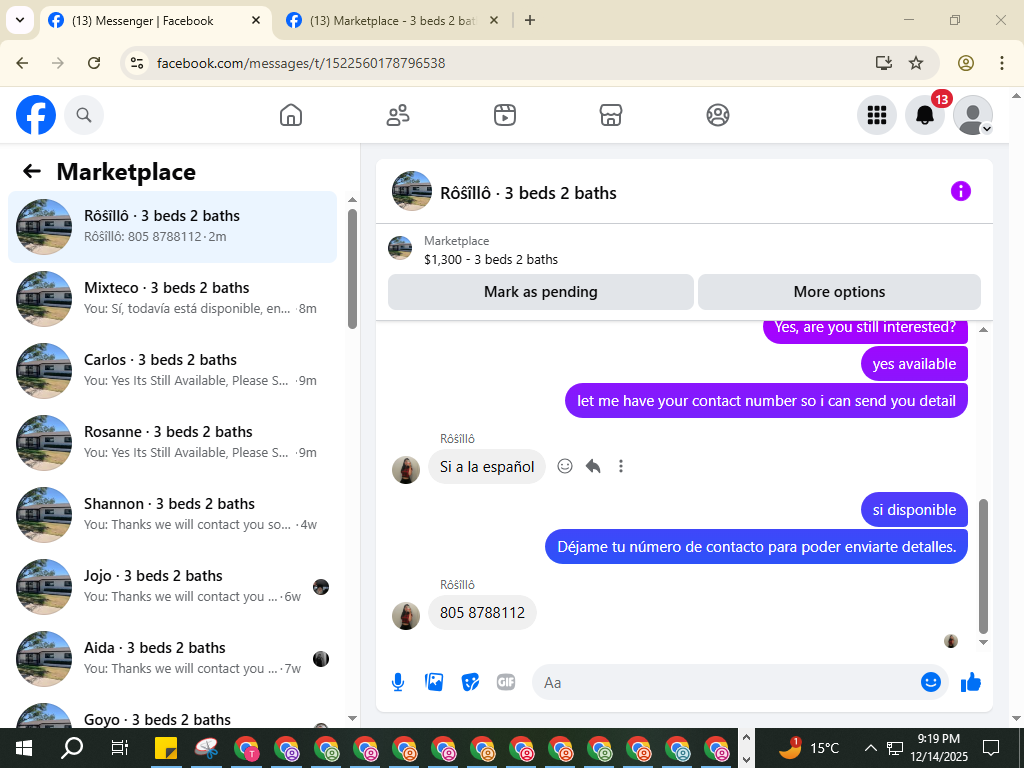Go back in browser history
Screen dimensions: 1024x768
pyautogui.click(x=22, y=63)
